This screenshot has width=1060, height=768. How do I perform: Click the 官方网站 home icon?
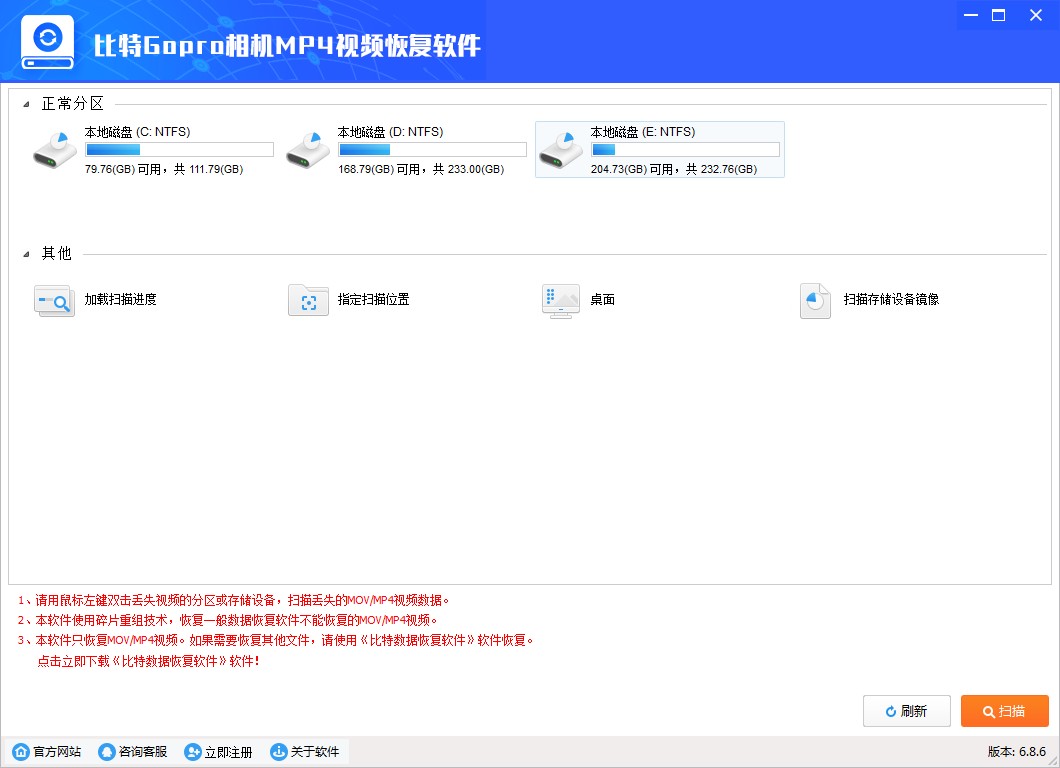[21, 752]
